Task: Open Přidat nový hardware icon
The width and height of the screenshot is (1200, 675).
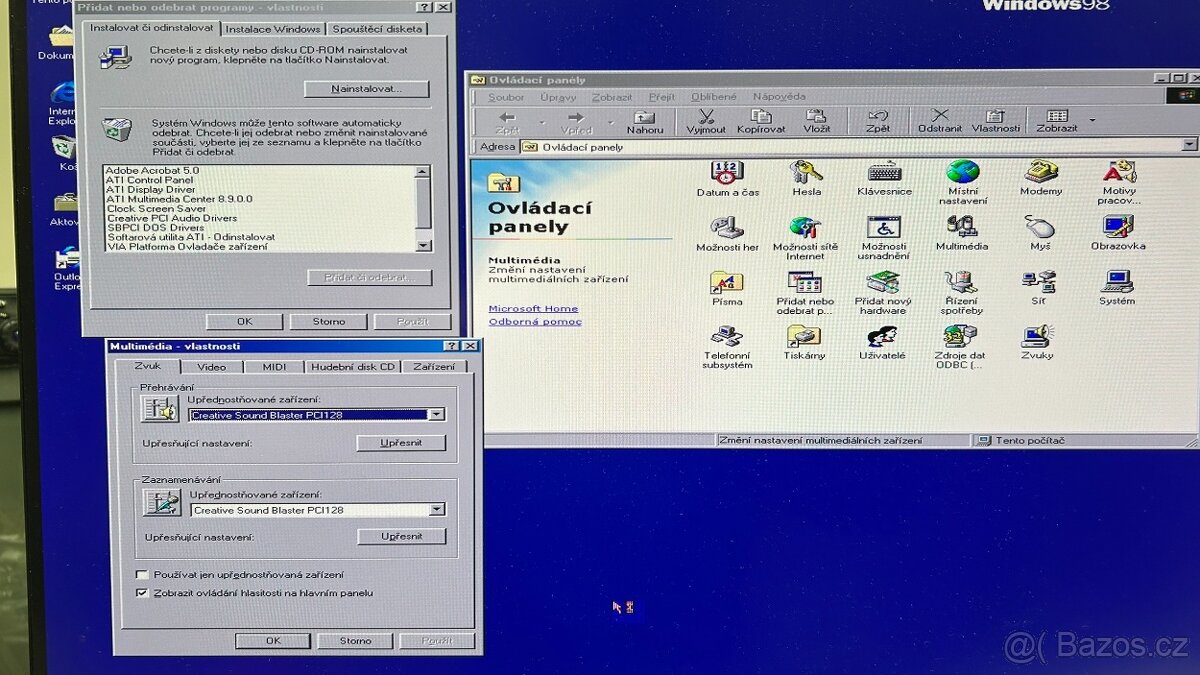Action: (881, 280)
